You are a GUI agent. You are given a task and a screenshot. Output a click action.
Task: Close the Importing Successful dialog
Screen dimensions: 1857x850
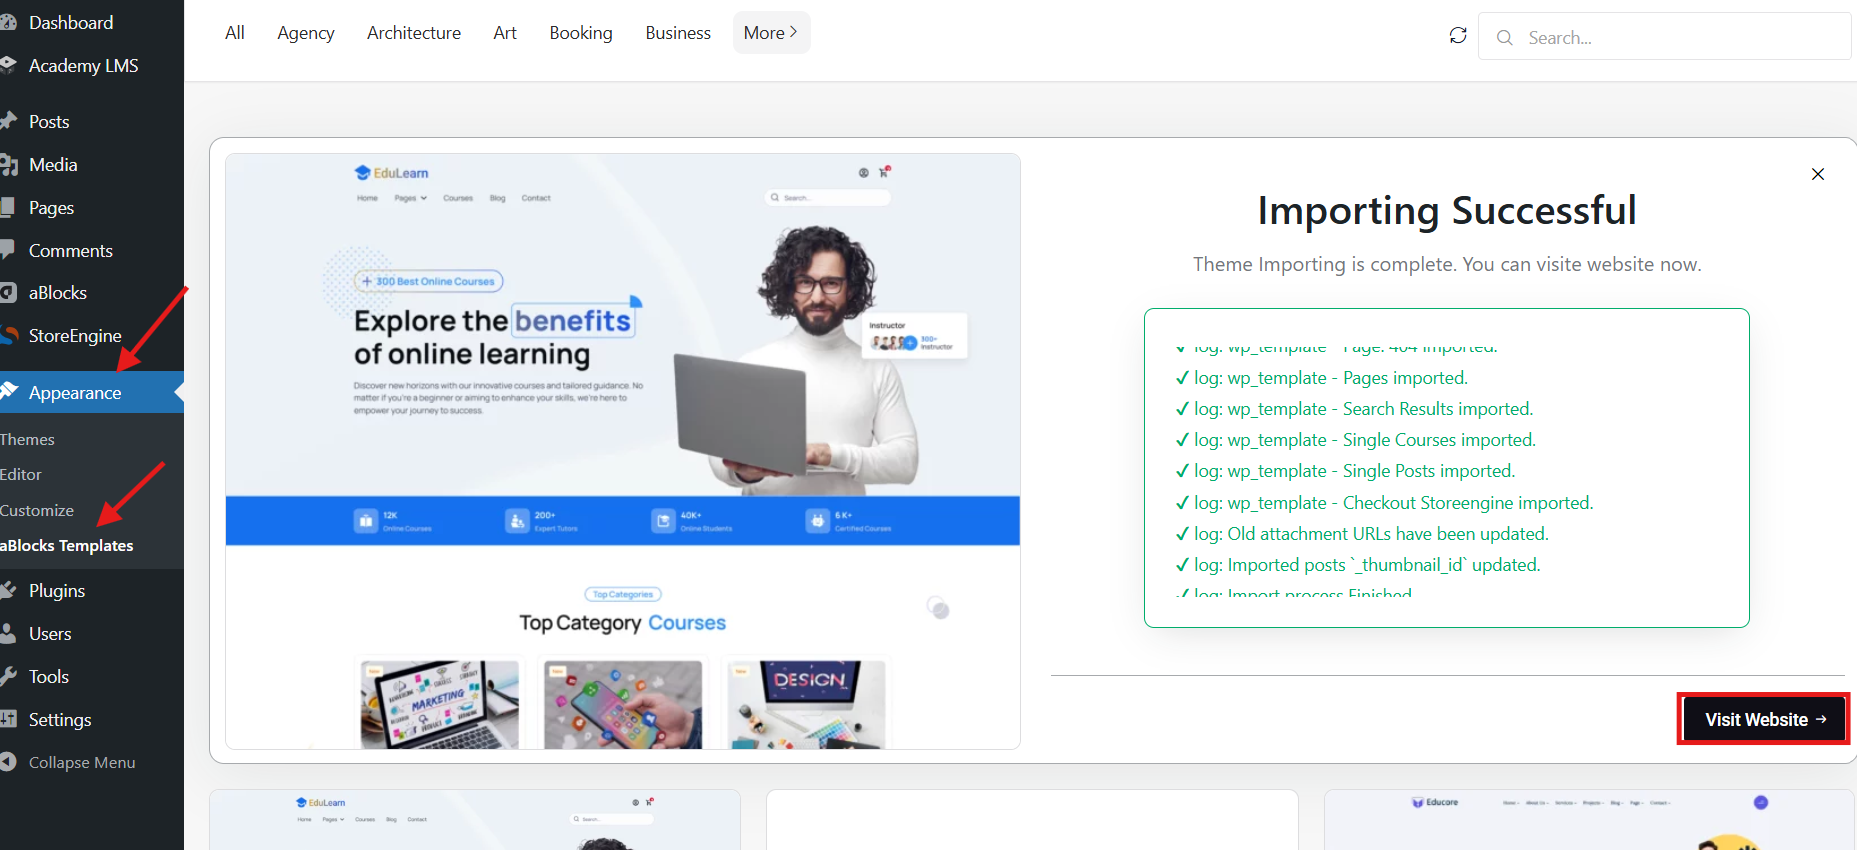point(1818,174)
